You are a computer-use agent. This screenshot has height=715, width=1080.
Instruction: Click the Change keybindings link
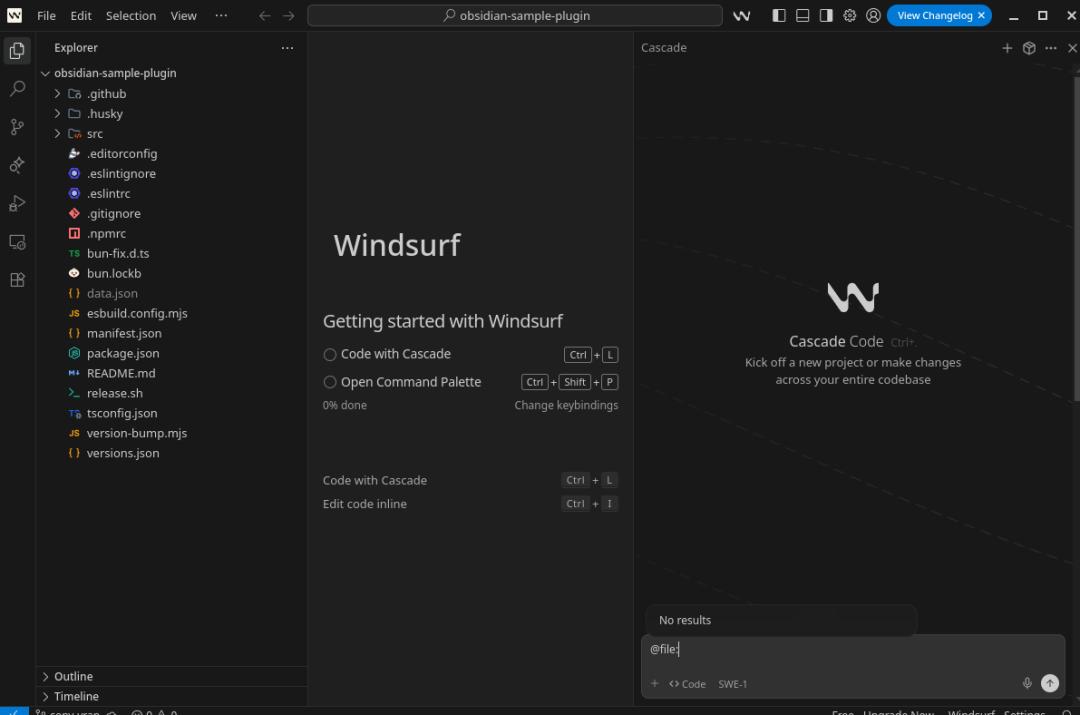tap(566, 405)
